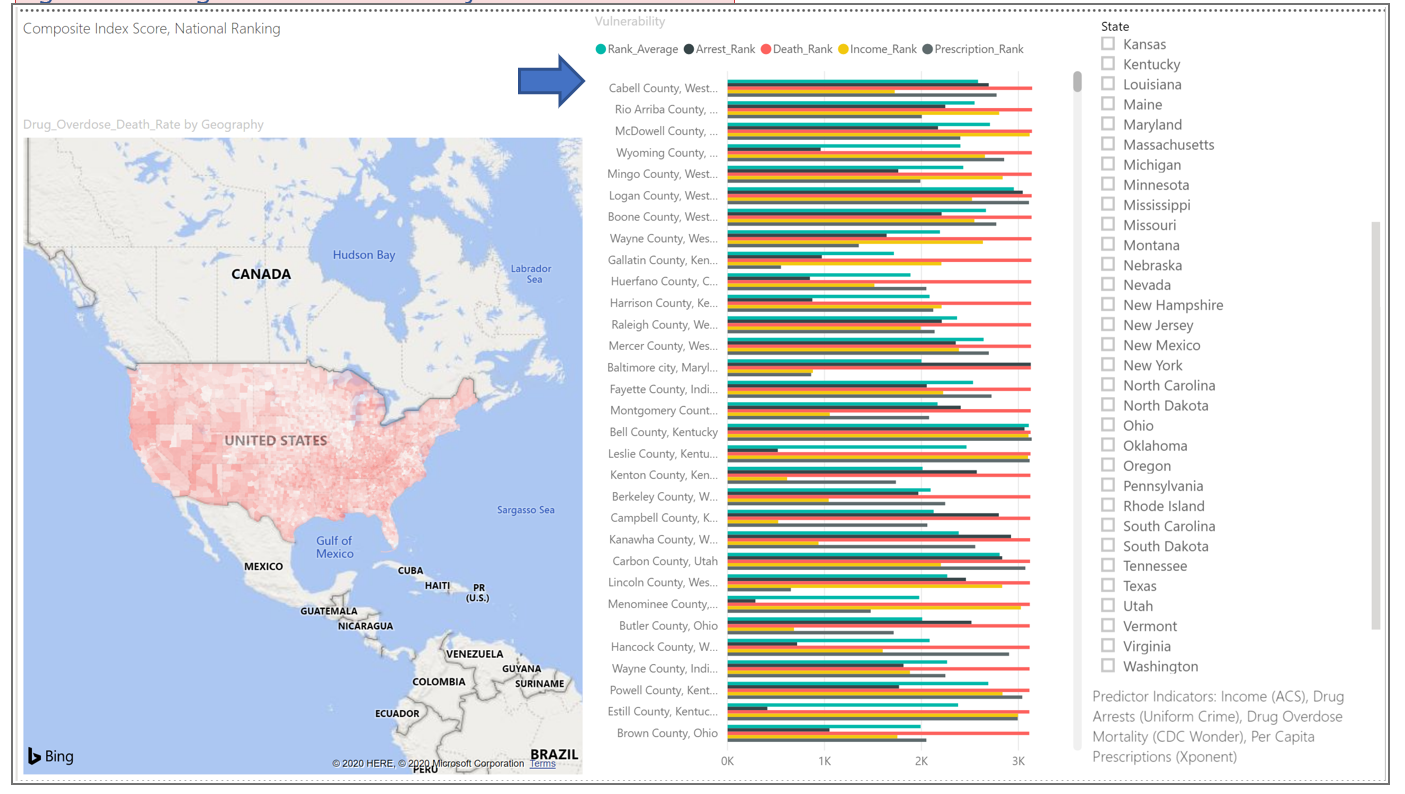1405x794 pixels.
Task: Tick the Utah state filter
Action: (1108, 605)
